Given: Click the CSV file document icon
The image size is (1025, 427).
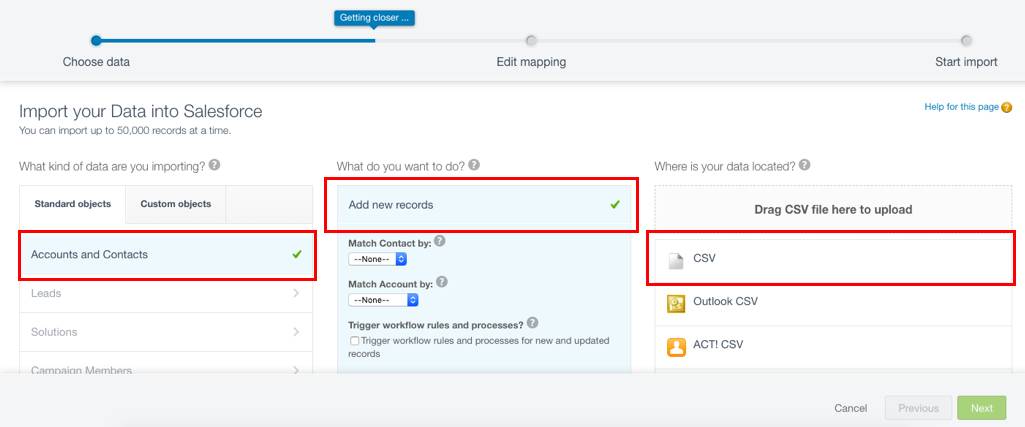Looking at the screenshot, I should [x=675, y=260].
